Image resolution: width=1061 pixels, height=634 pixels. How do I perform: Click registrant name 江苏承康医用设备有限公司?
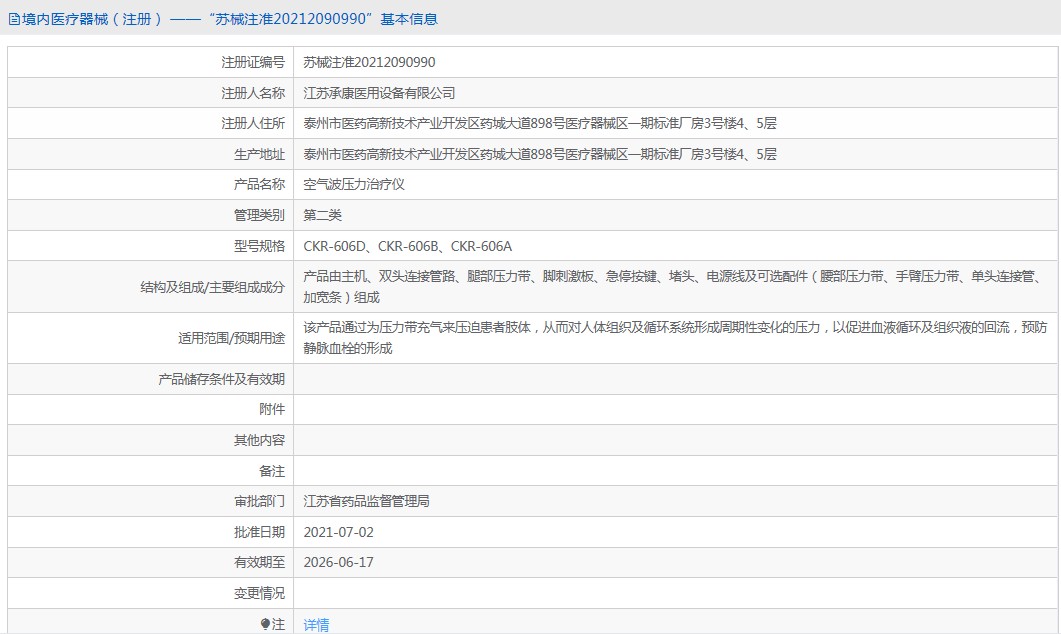pos(379,93)
